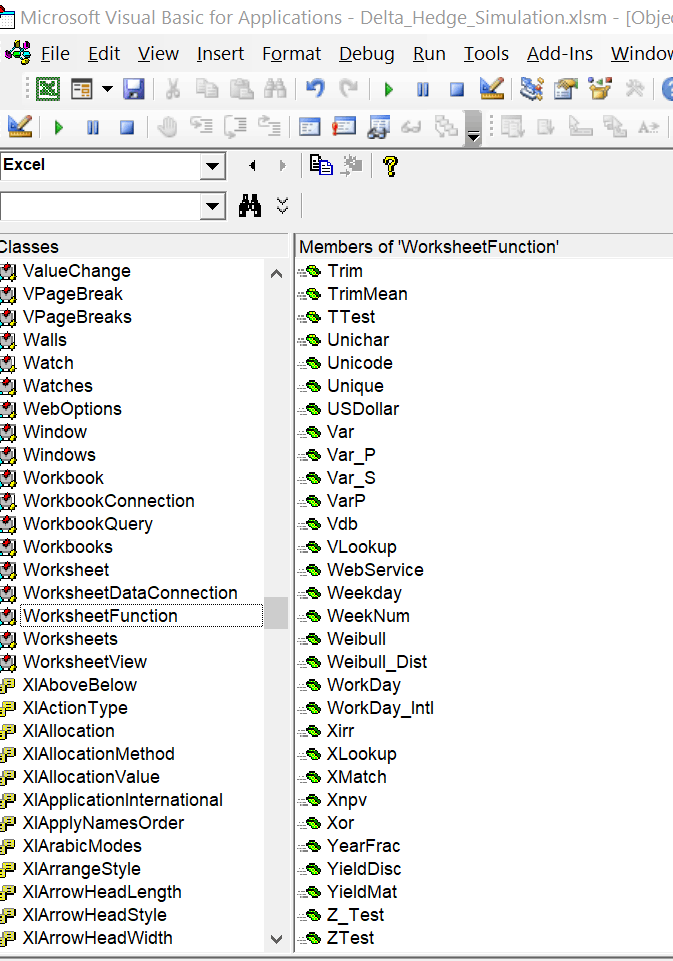Select the Weibull_Dist member

click(x=377, y=662)
